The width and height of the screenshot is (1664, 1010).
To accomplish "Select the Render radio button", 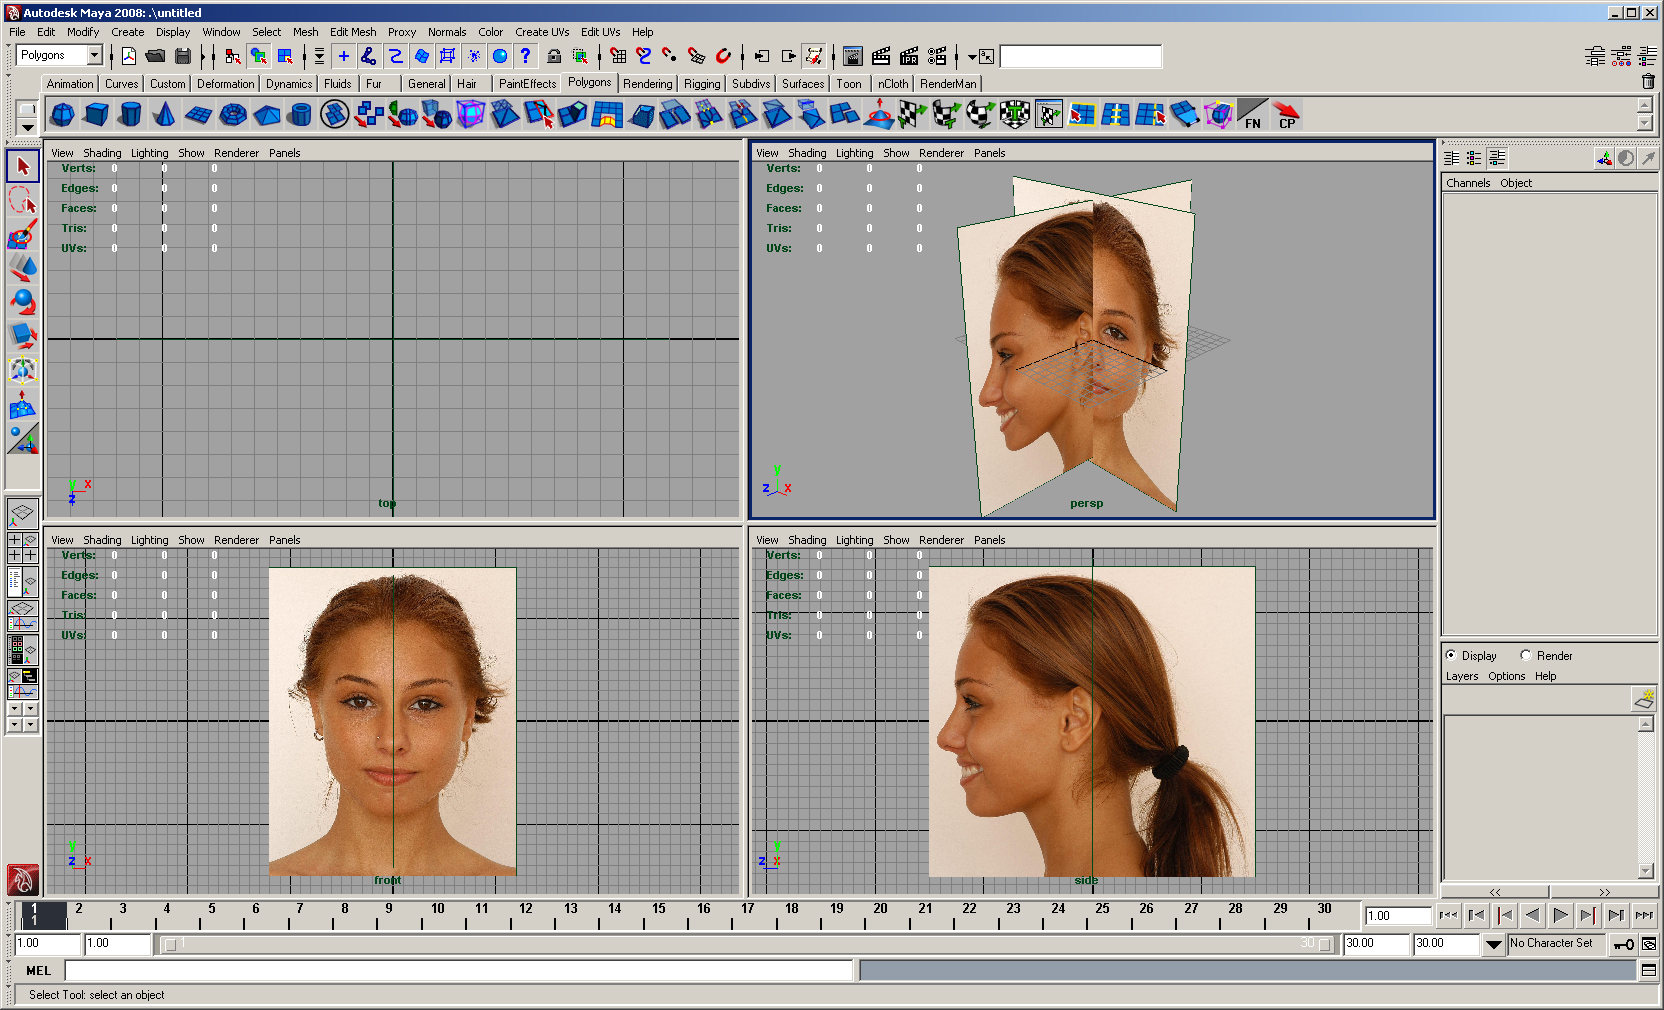I will pos(1526,656).
